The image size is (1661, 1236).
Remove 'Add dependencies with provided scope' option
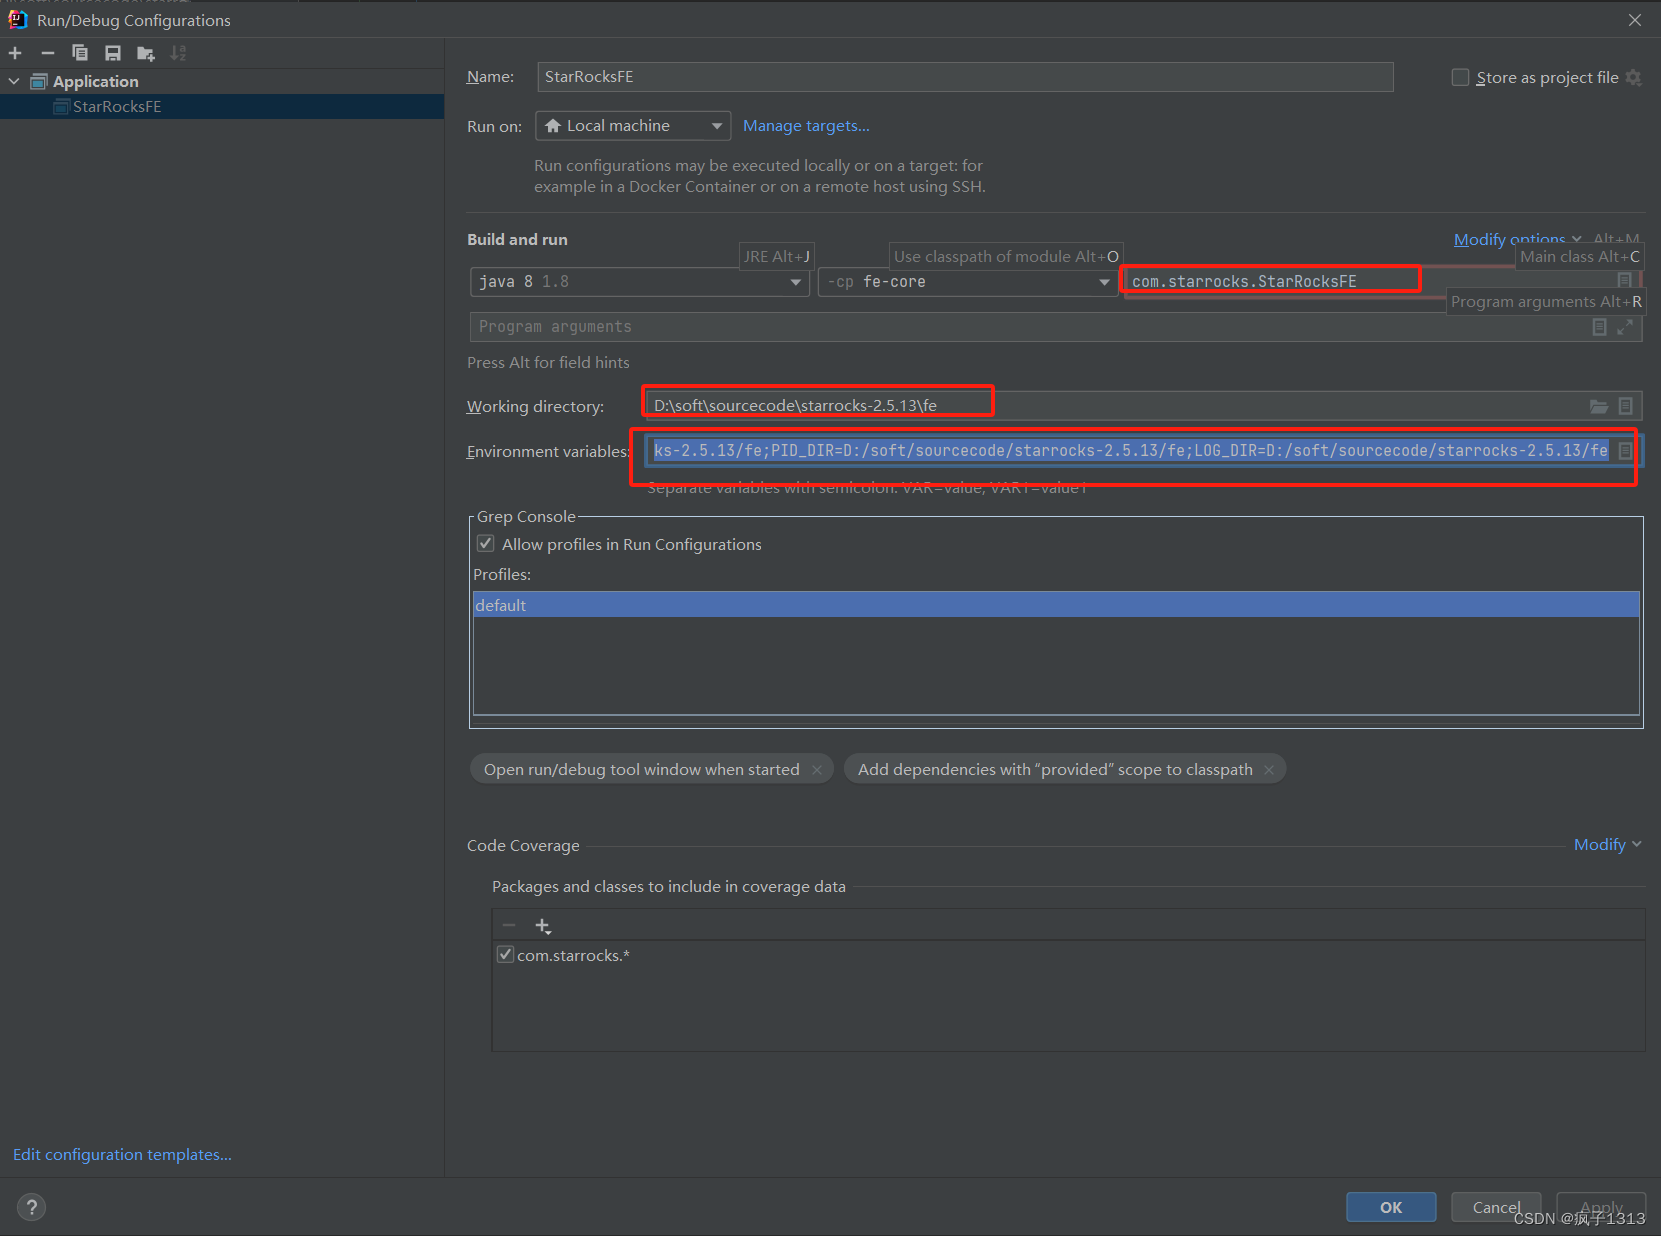tap(1269, 769)
